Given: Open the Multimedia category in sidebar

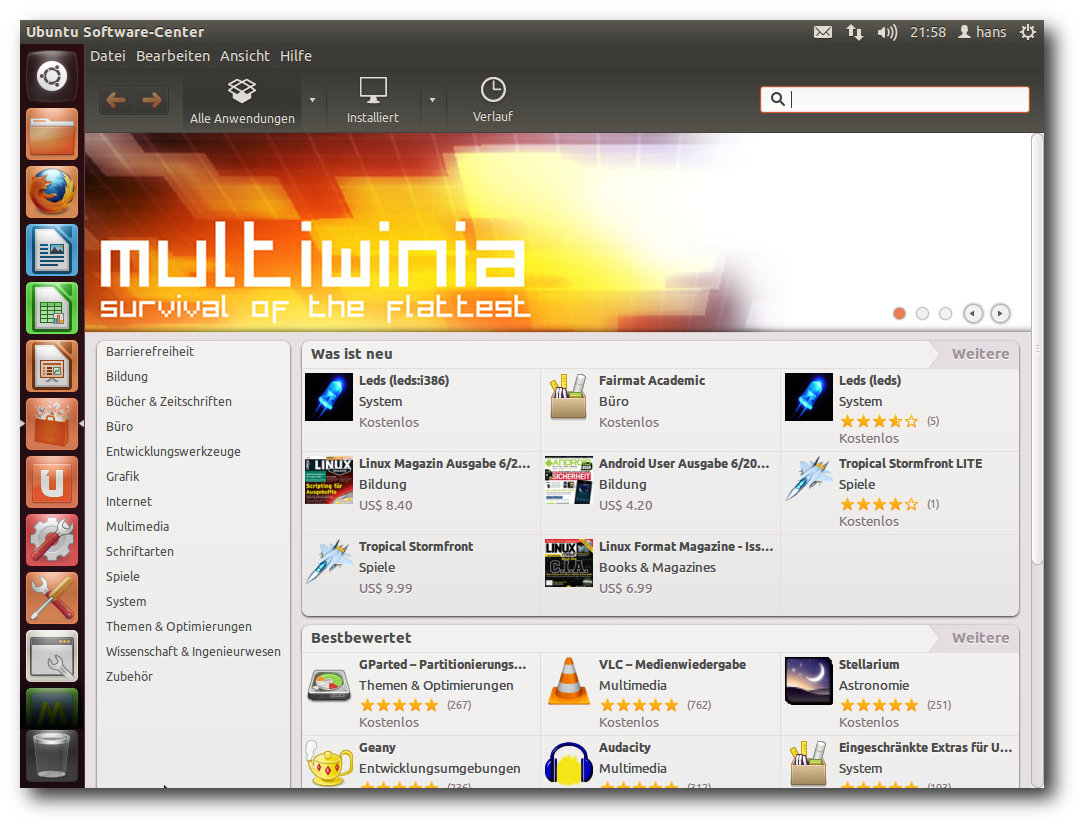Looking at the screenshot, I should (x=138, y=527).
